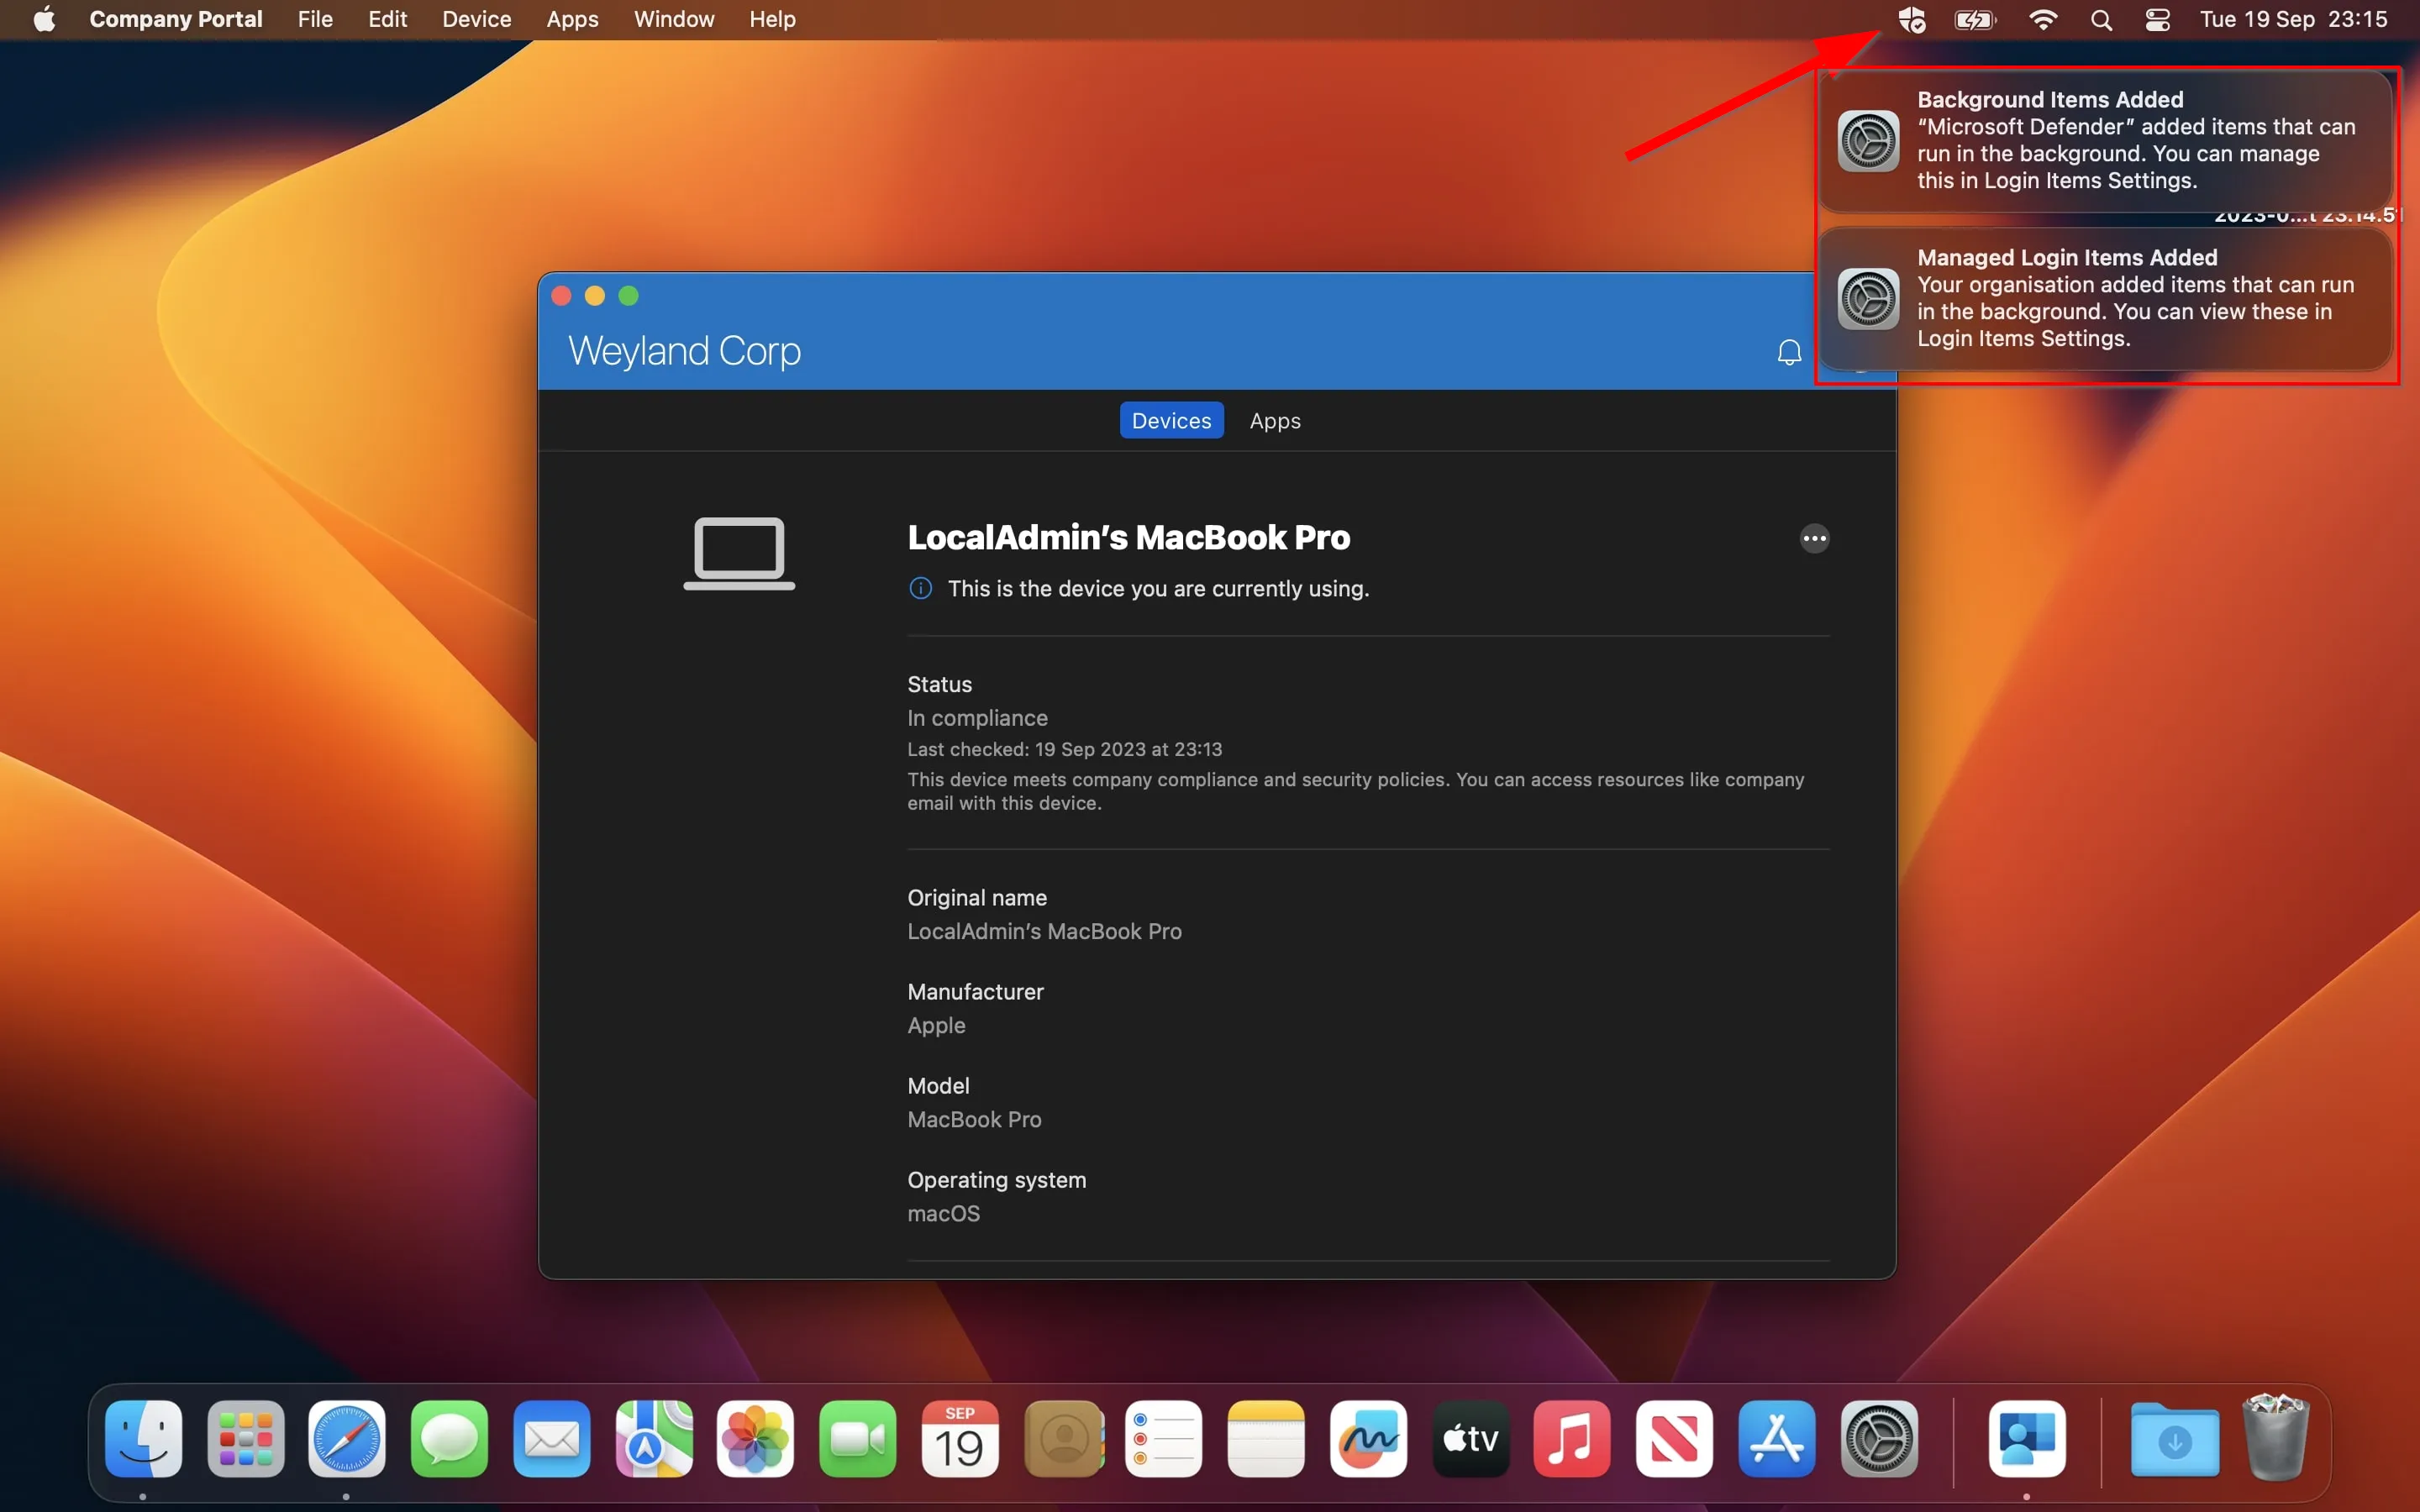Click Company Portal icon in the Dock
2420x1512 pixels.
point(2027,1439)
